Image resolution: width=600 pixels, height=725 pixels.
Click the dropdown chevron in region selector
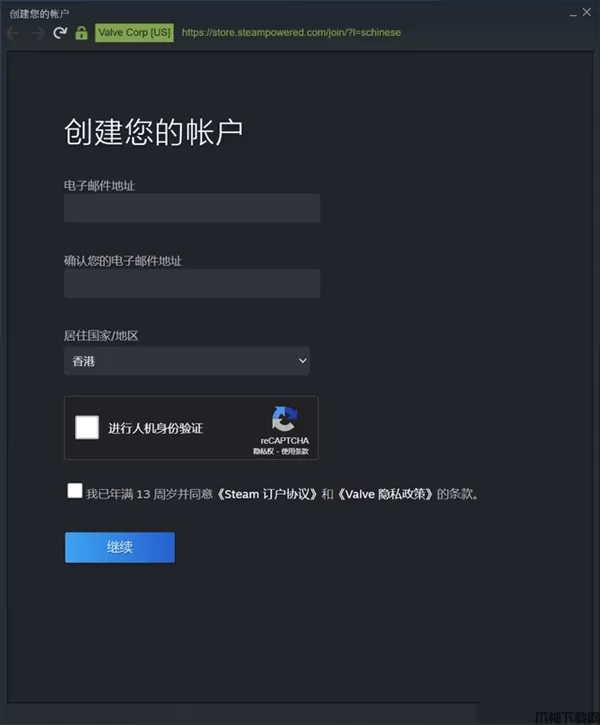tap(302, 361)
